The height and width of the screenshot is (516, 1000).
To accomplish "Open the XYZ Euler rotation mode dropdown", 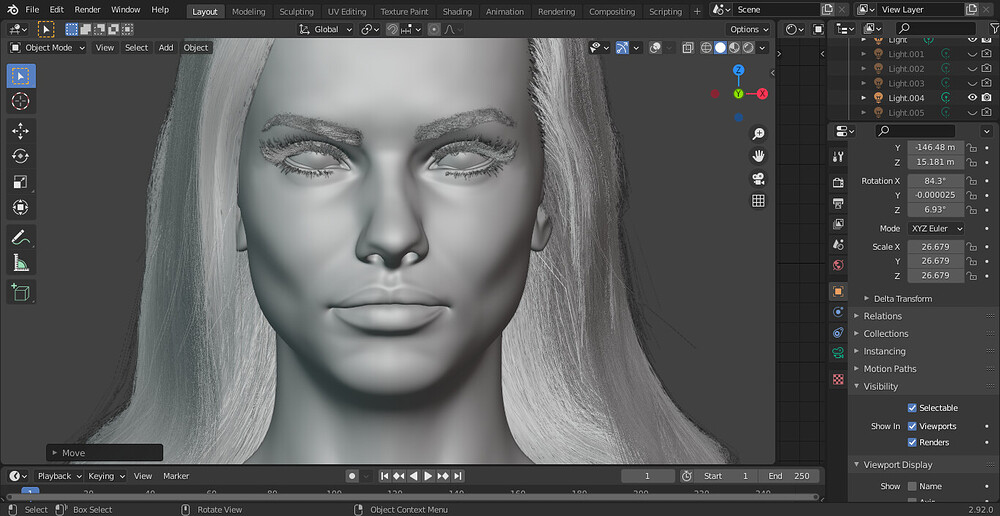I will click(x=936, y=228).
